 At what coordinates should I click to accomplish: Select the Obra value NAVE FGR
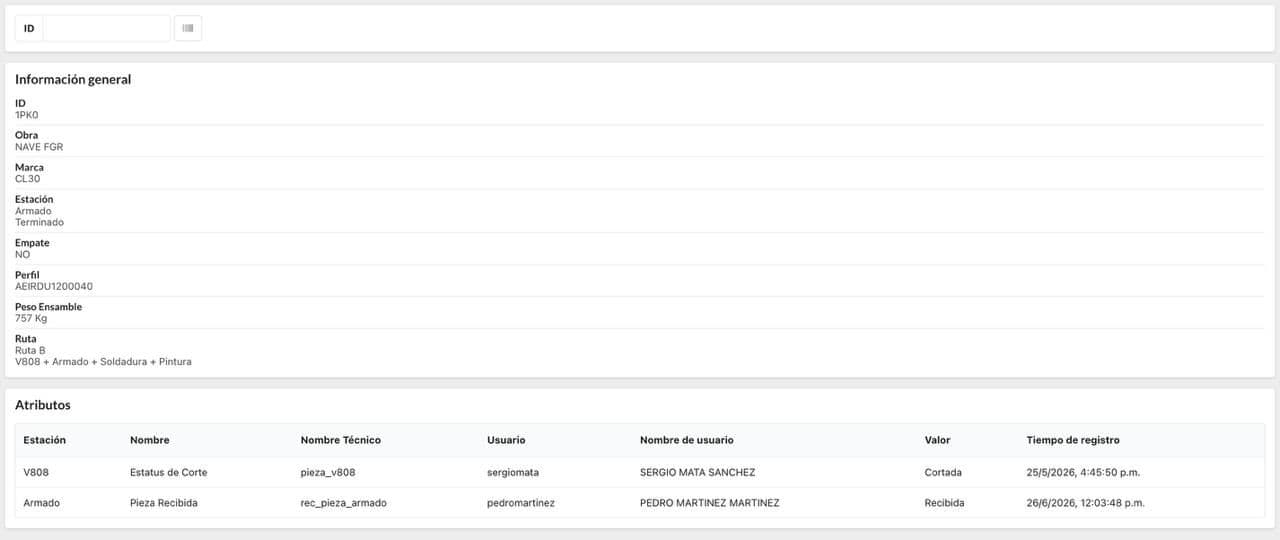(39, 147)
